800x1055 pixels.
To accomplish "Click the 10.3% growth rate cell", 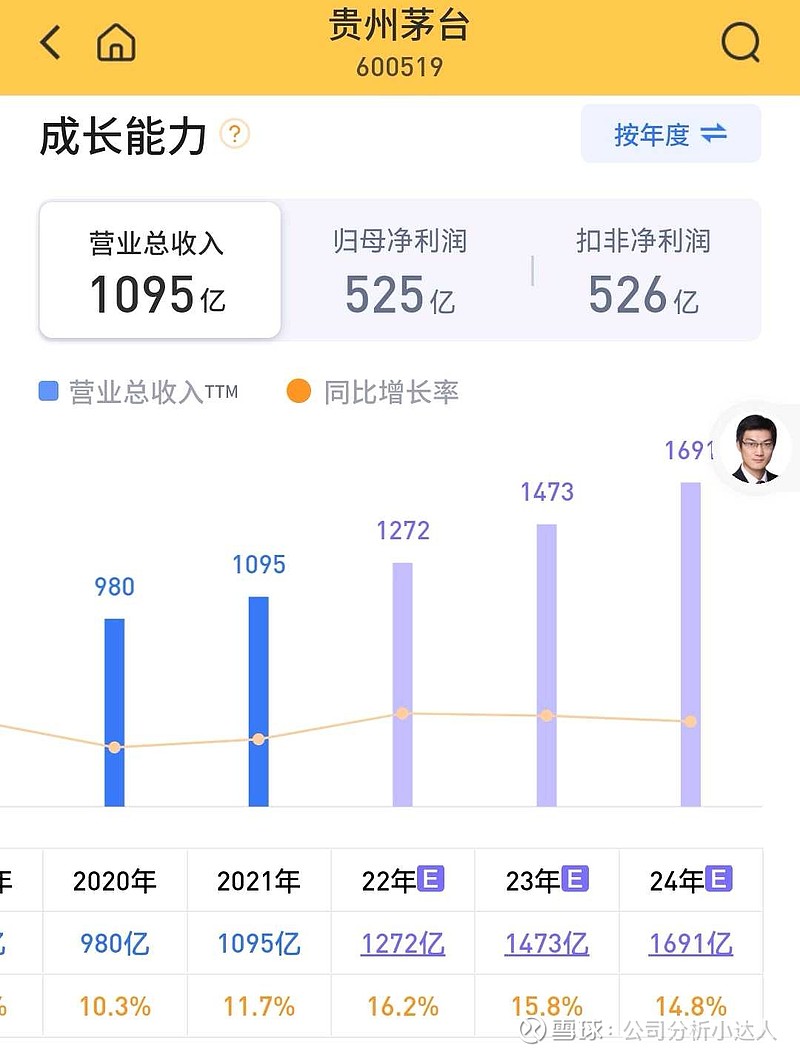I will point(114,1007).
